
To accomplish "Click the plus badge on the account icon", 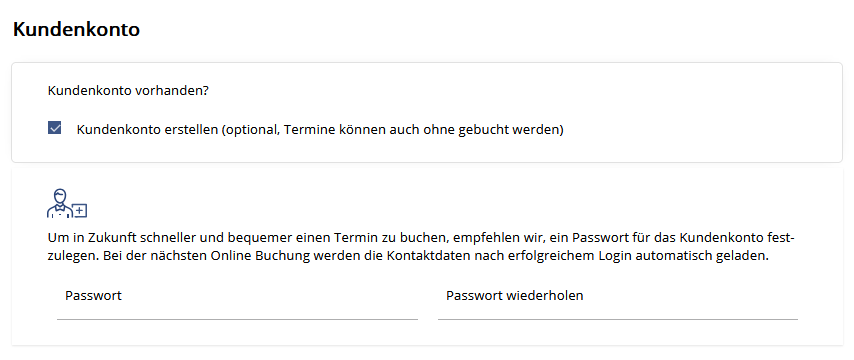I will pos(80,210).
